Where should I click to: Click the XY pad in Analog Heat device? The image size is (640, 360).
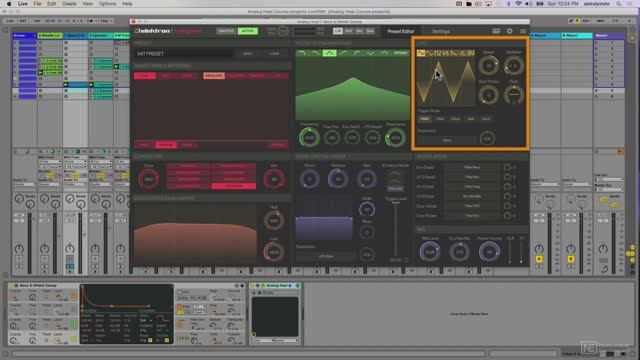(275, 317)
